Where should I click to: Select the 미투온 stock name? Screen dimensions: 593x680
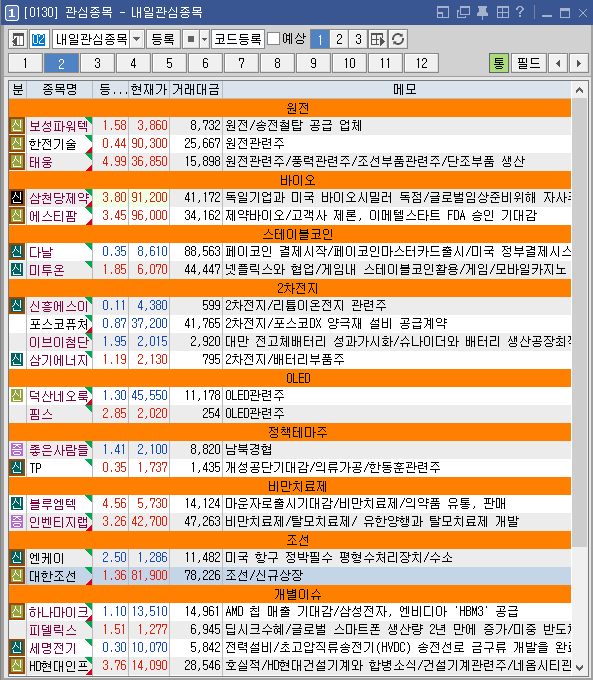46,270
